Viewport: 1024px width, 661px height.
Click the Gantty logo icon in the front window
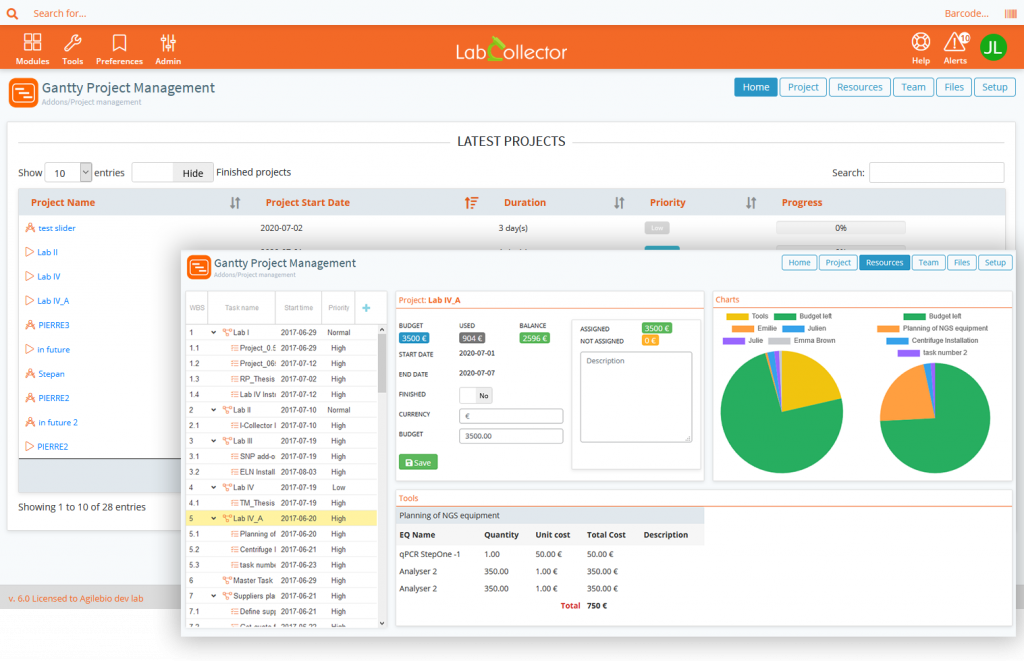(x=199, y=267)
